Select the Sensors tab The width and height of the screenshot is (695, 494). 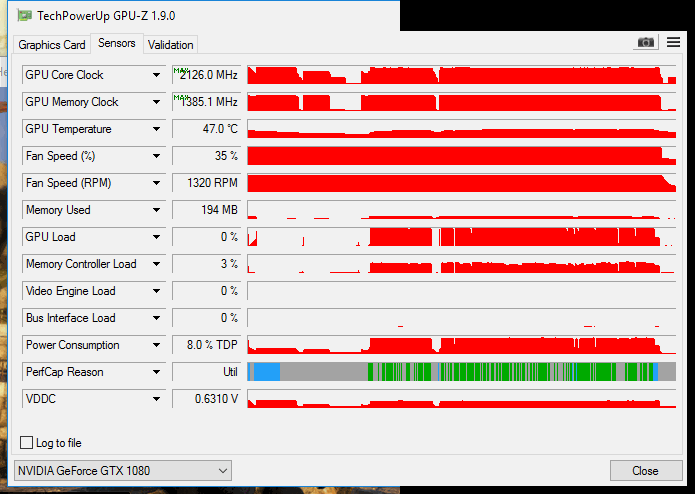(x=117, y=43)
